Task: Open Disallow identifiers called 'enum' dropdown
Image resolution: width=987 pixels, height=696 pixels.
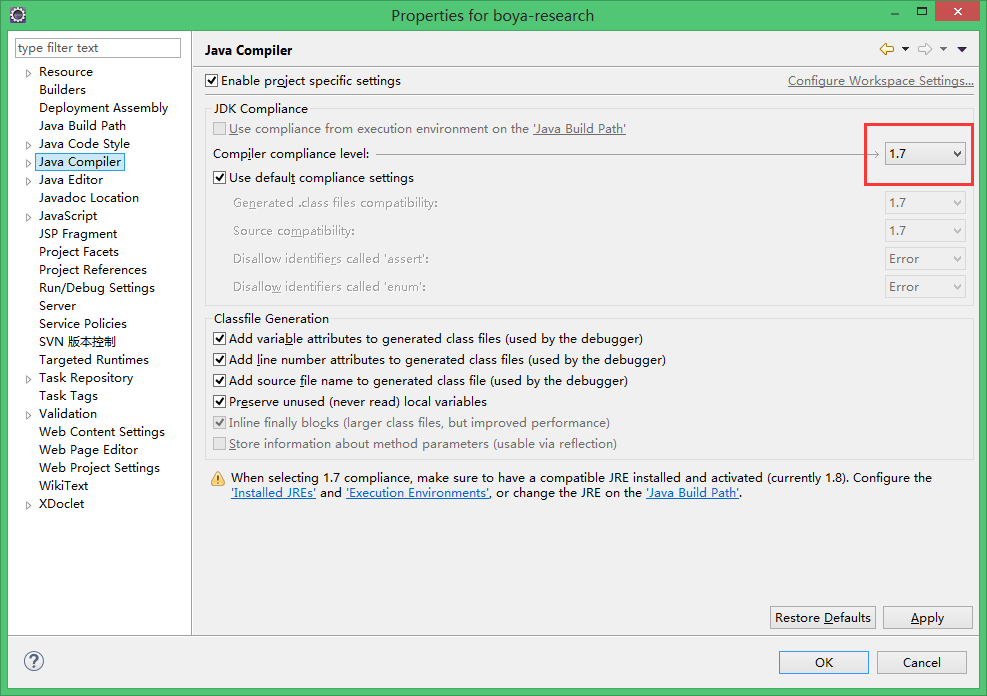Action: 925,286
